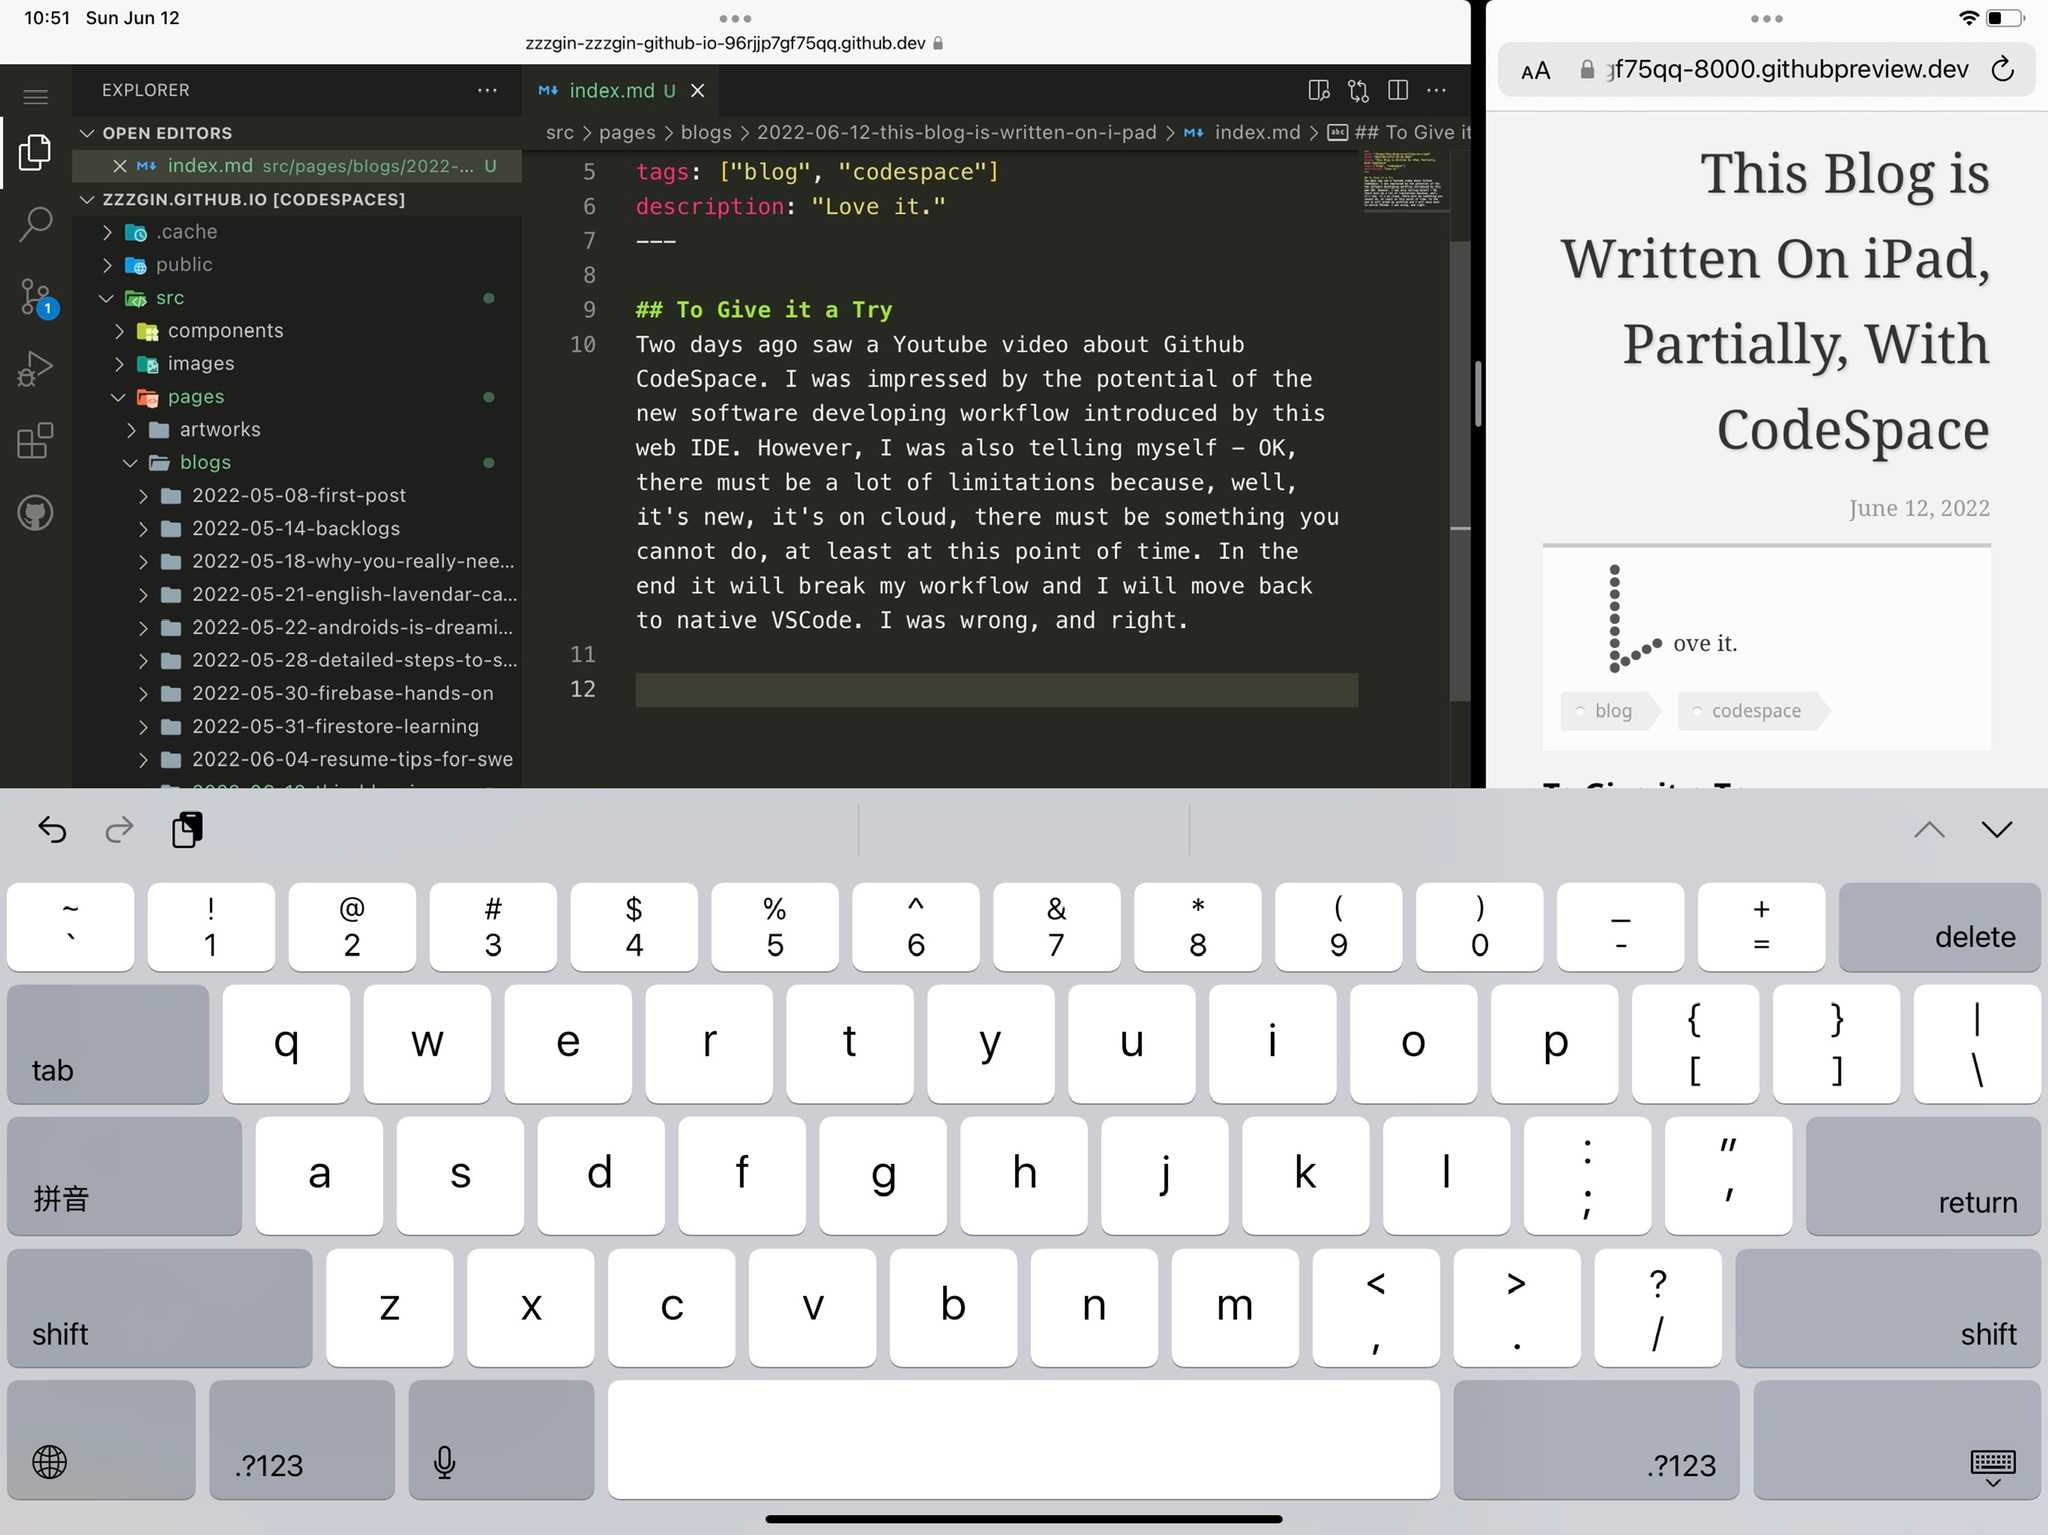This screenshot has height=1535, width=2048.
Task: Open the VS Code hamburger menu
Action: point(35,96)
